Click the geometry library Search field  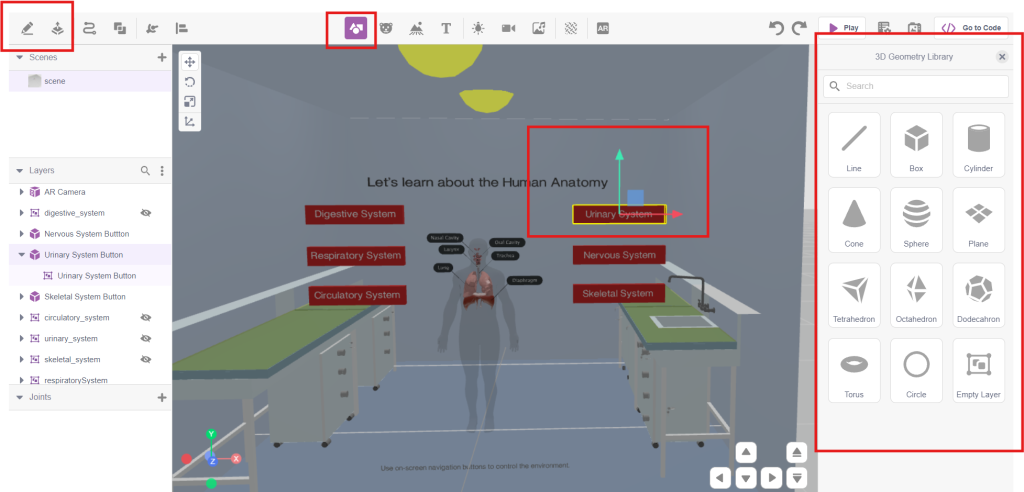(920, 86)
